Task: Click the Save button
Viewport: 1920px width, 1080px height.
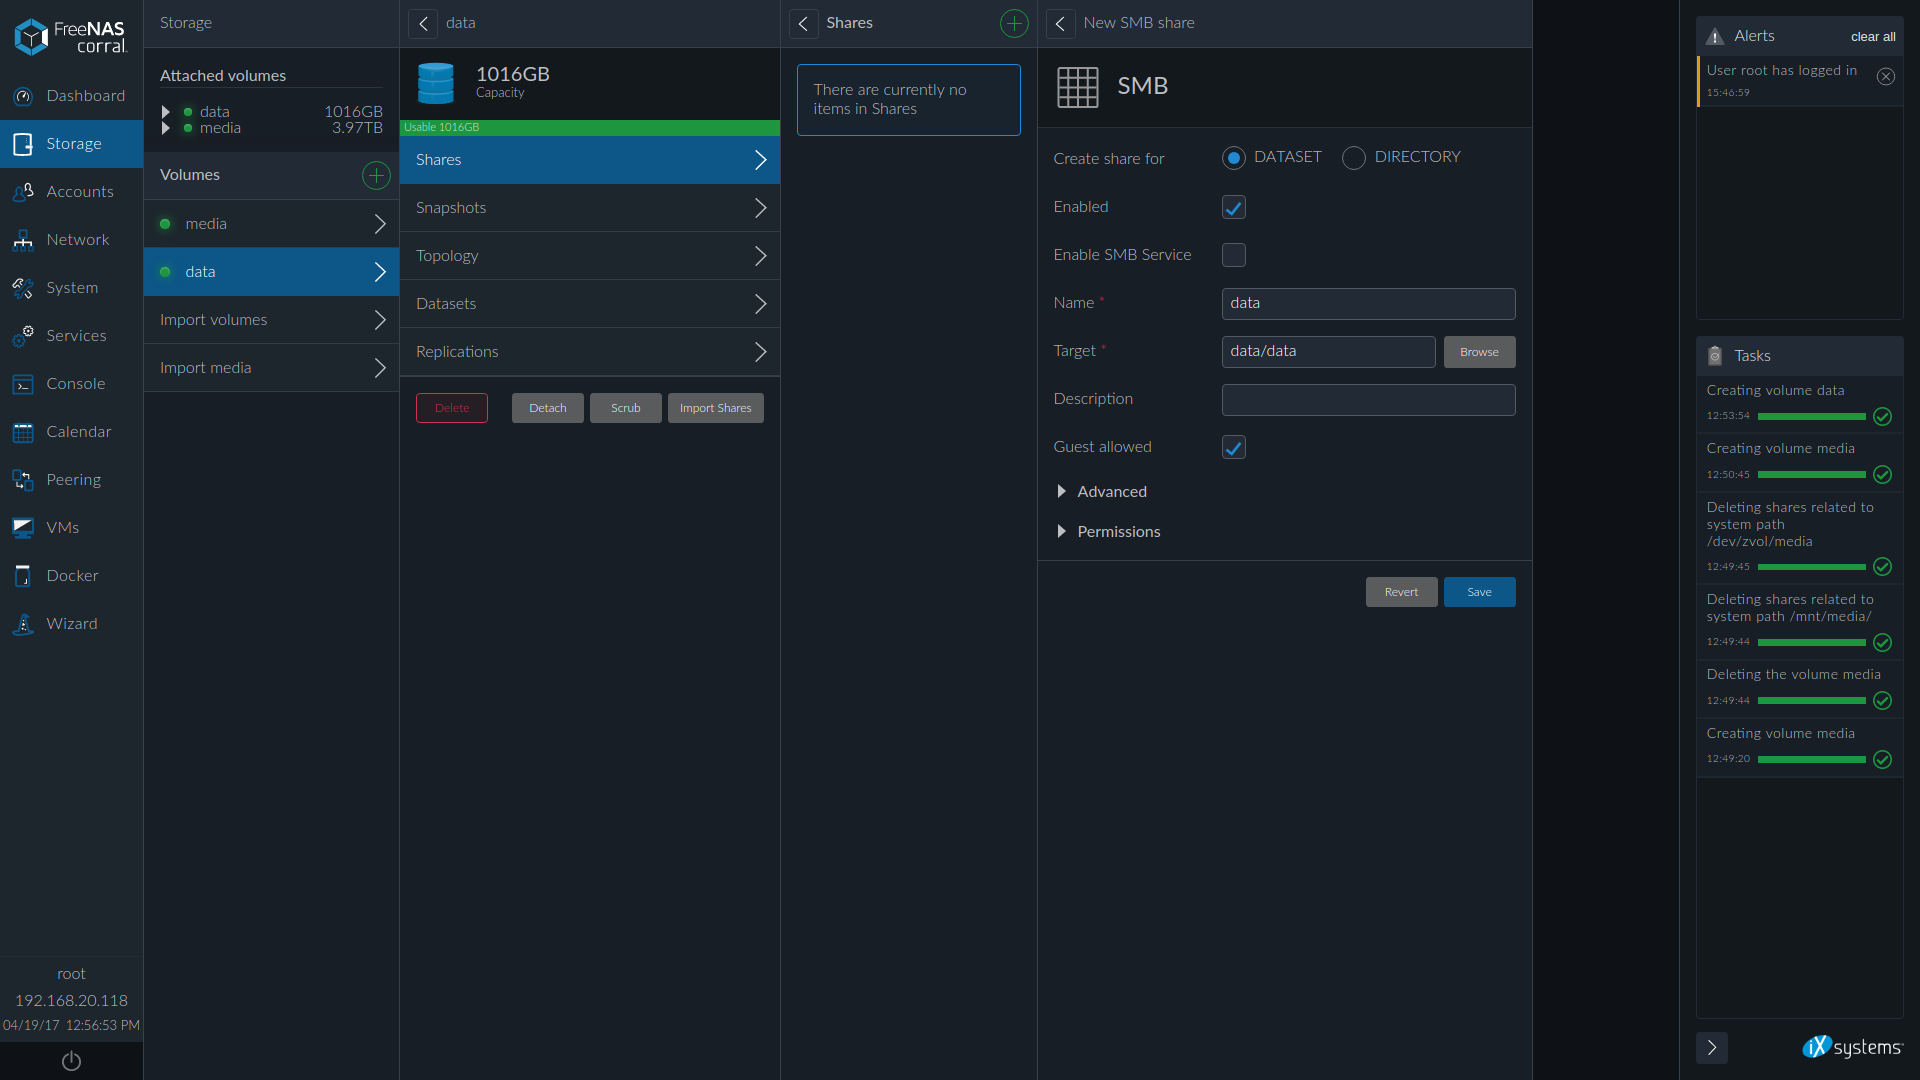Action: (1479, 592)
